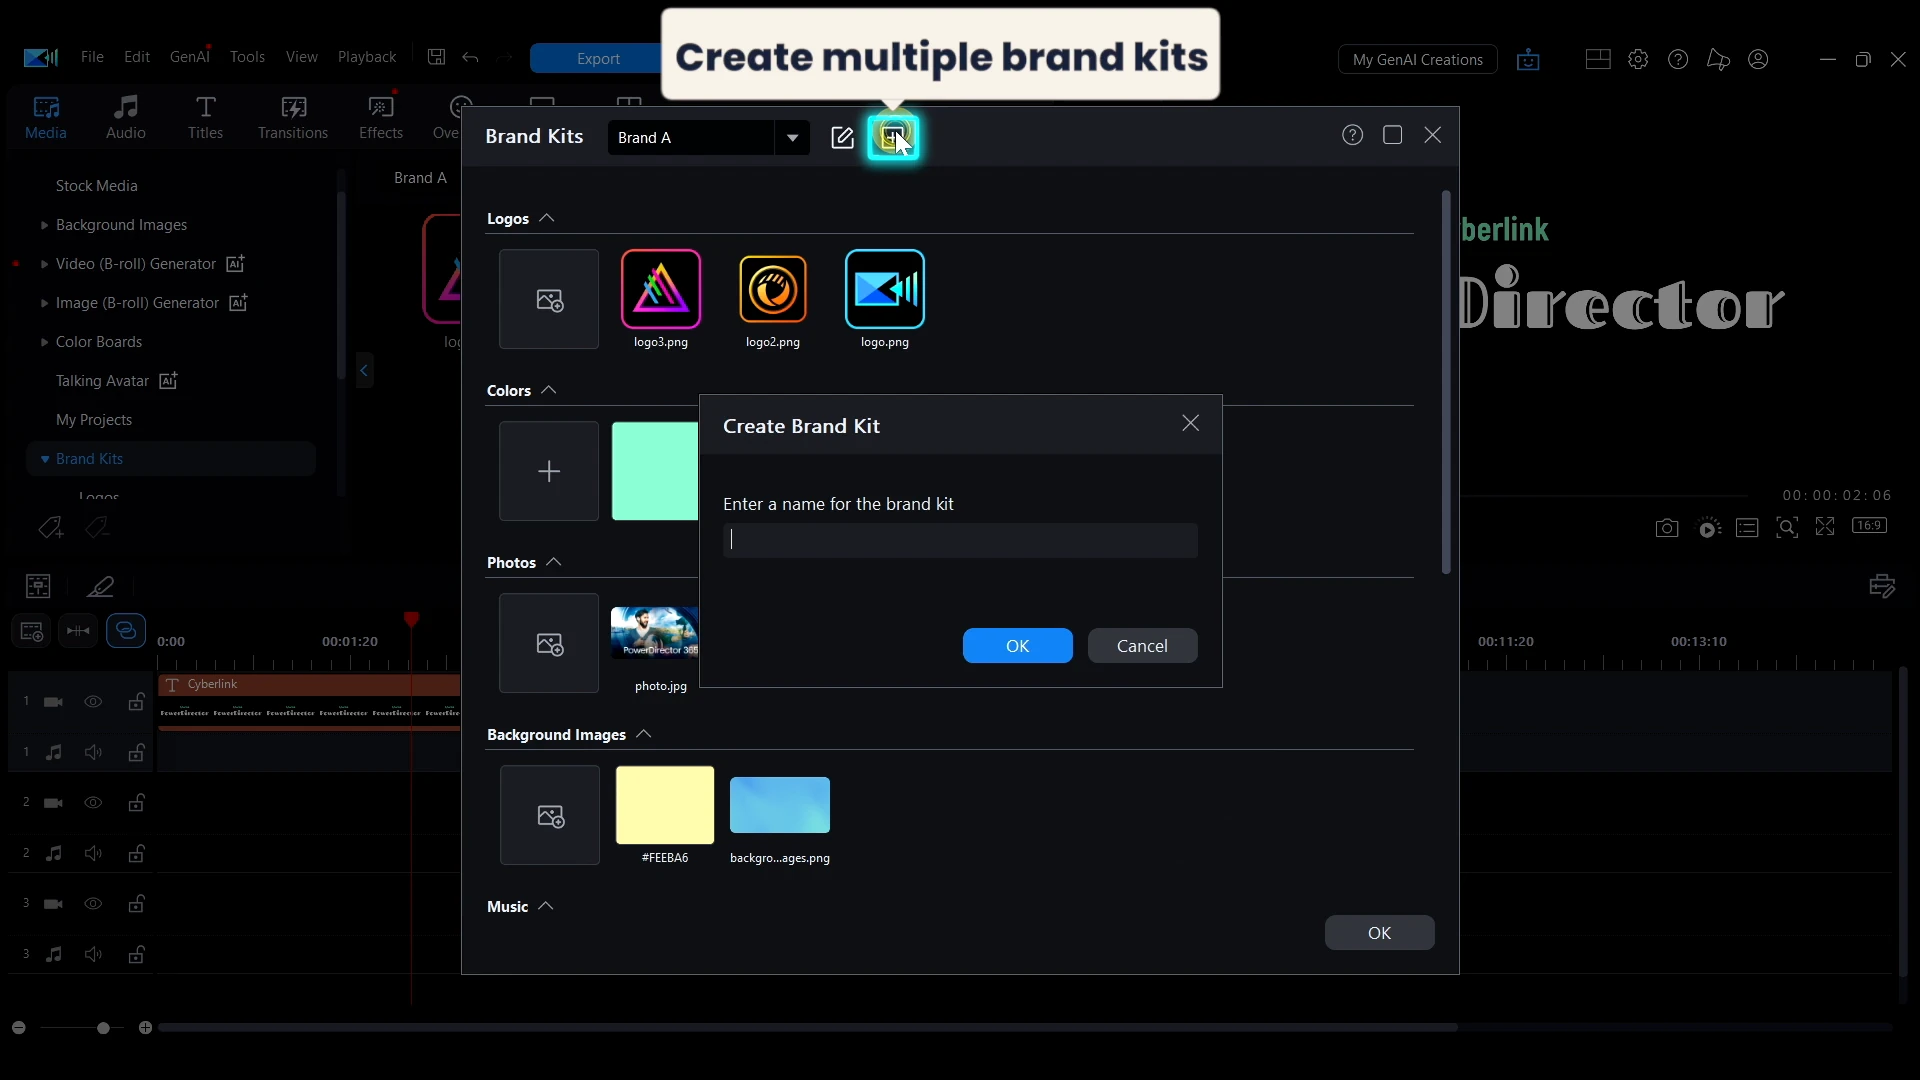The width and height of the screenshot is (1920, 1080).
Task: Click the Export button
Action: [x=598, y=59]
